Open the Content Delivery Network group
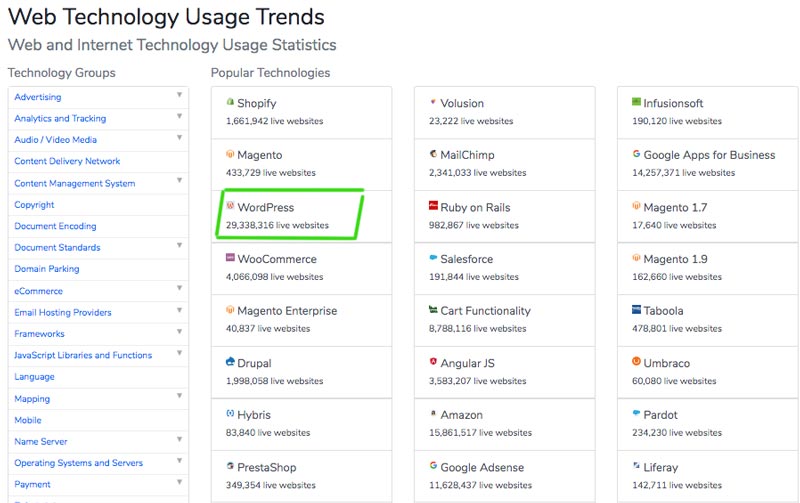The height and width of the screenshot is (503, 800). (x=67, y=161)
